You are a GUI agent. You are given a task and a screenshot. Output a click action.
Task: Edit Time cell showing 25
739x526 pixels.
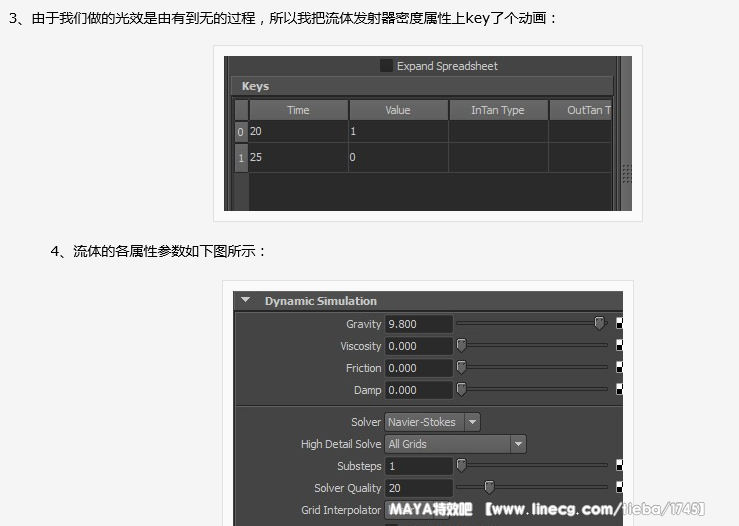click(x=298, y=157)
